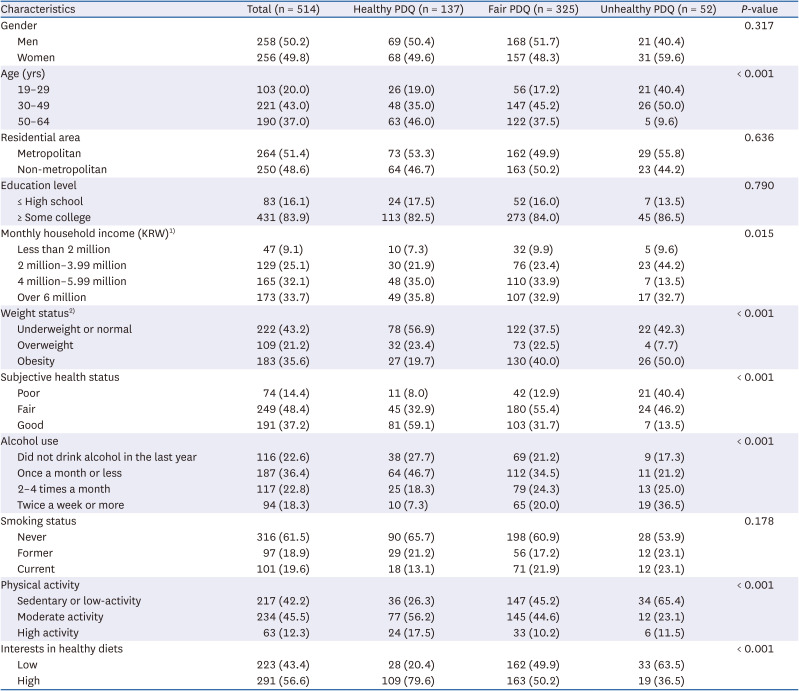The width and height of the screenshot is (799, 691).
Task: Click the 'Interests in healthy diets' label
Action: (63, 650)
